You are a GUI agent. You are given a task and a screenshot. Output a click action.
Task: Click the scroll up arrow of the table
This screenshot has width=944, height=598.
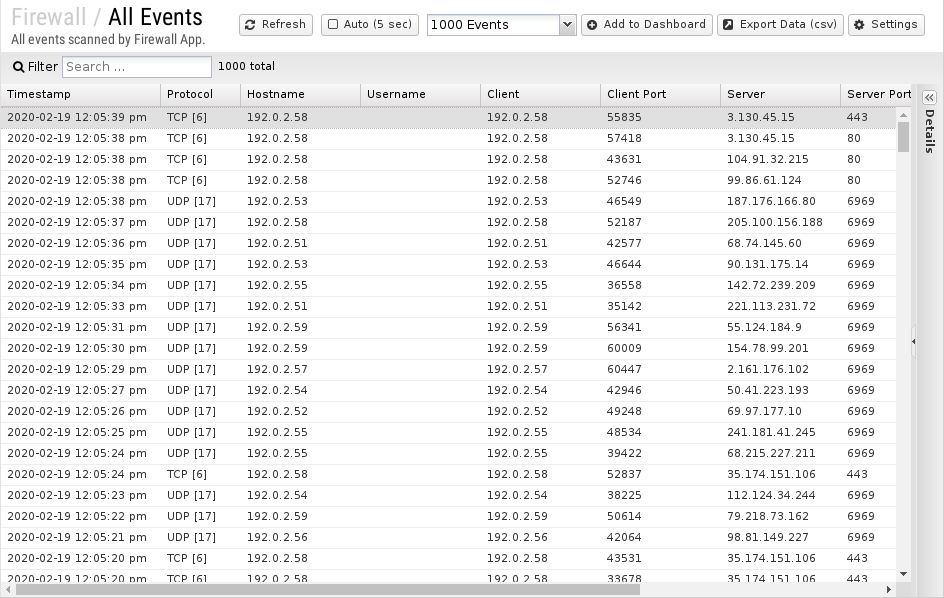pyautogui.click(x=903, y=114)
